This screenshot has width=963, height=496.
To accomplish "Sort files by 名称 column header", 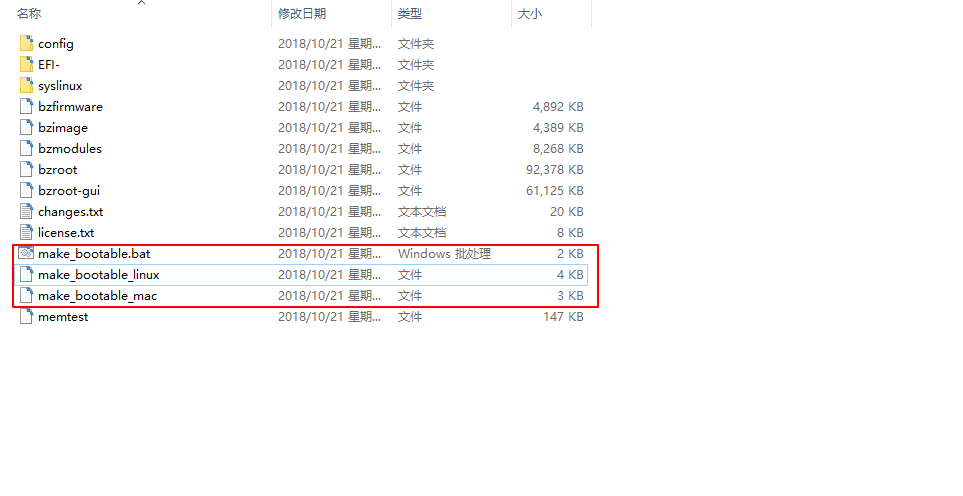I will (x=30, y=14).
